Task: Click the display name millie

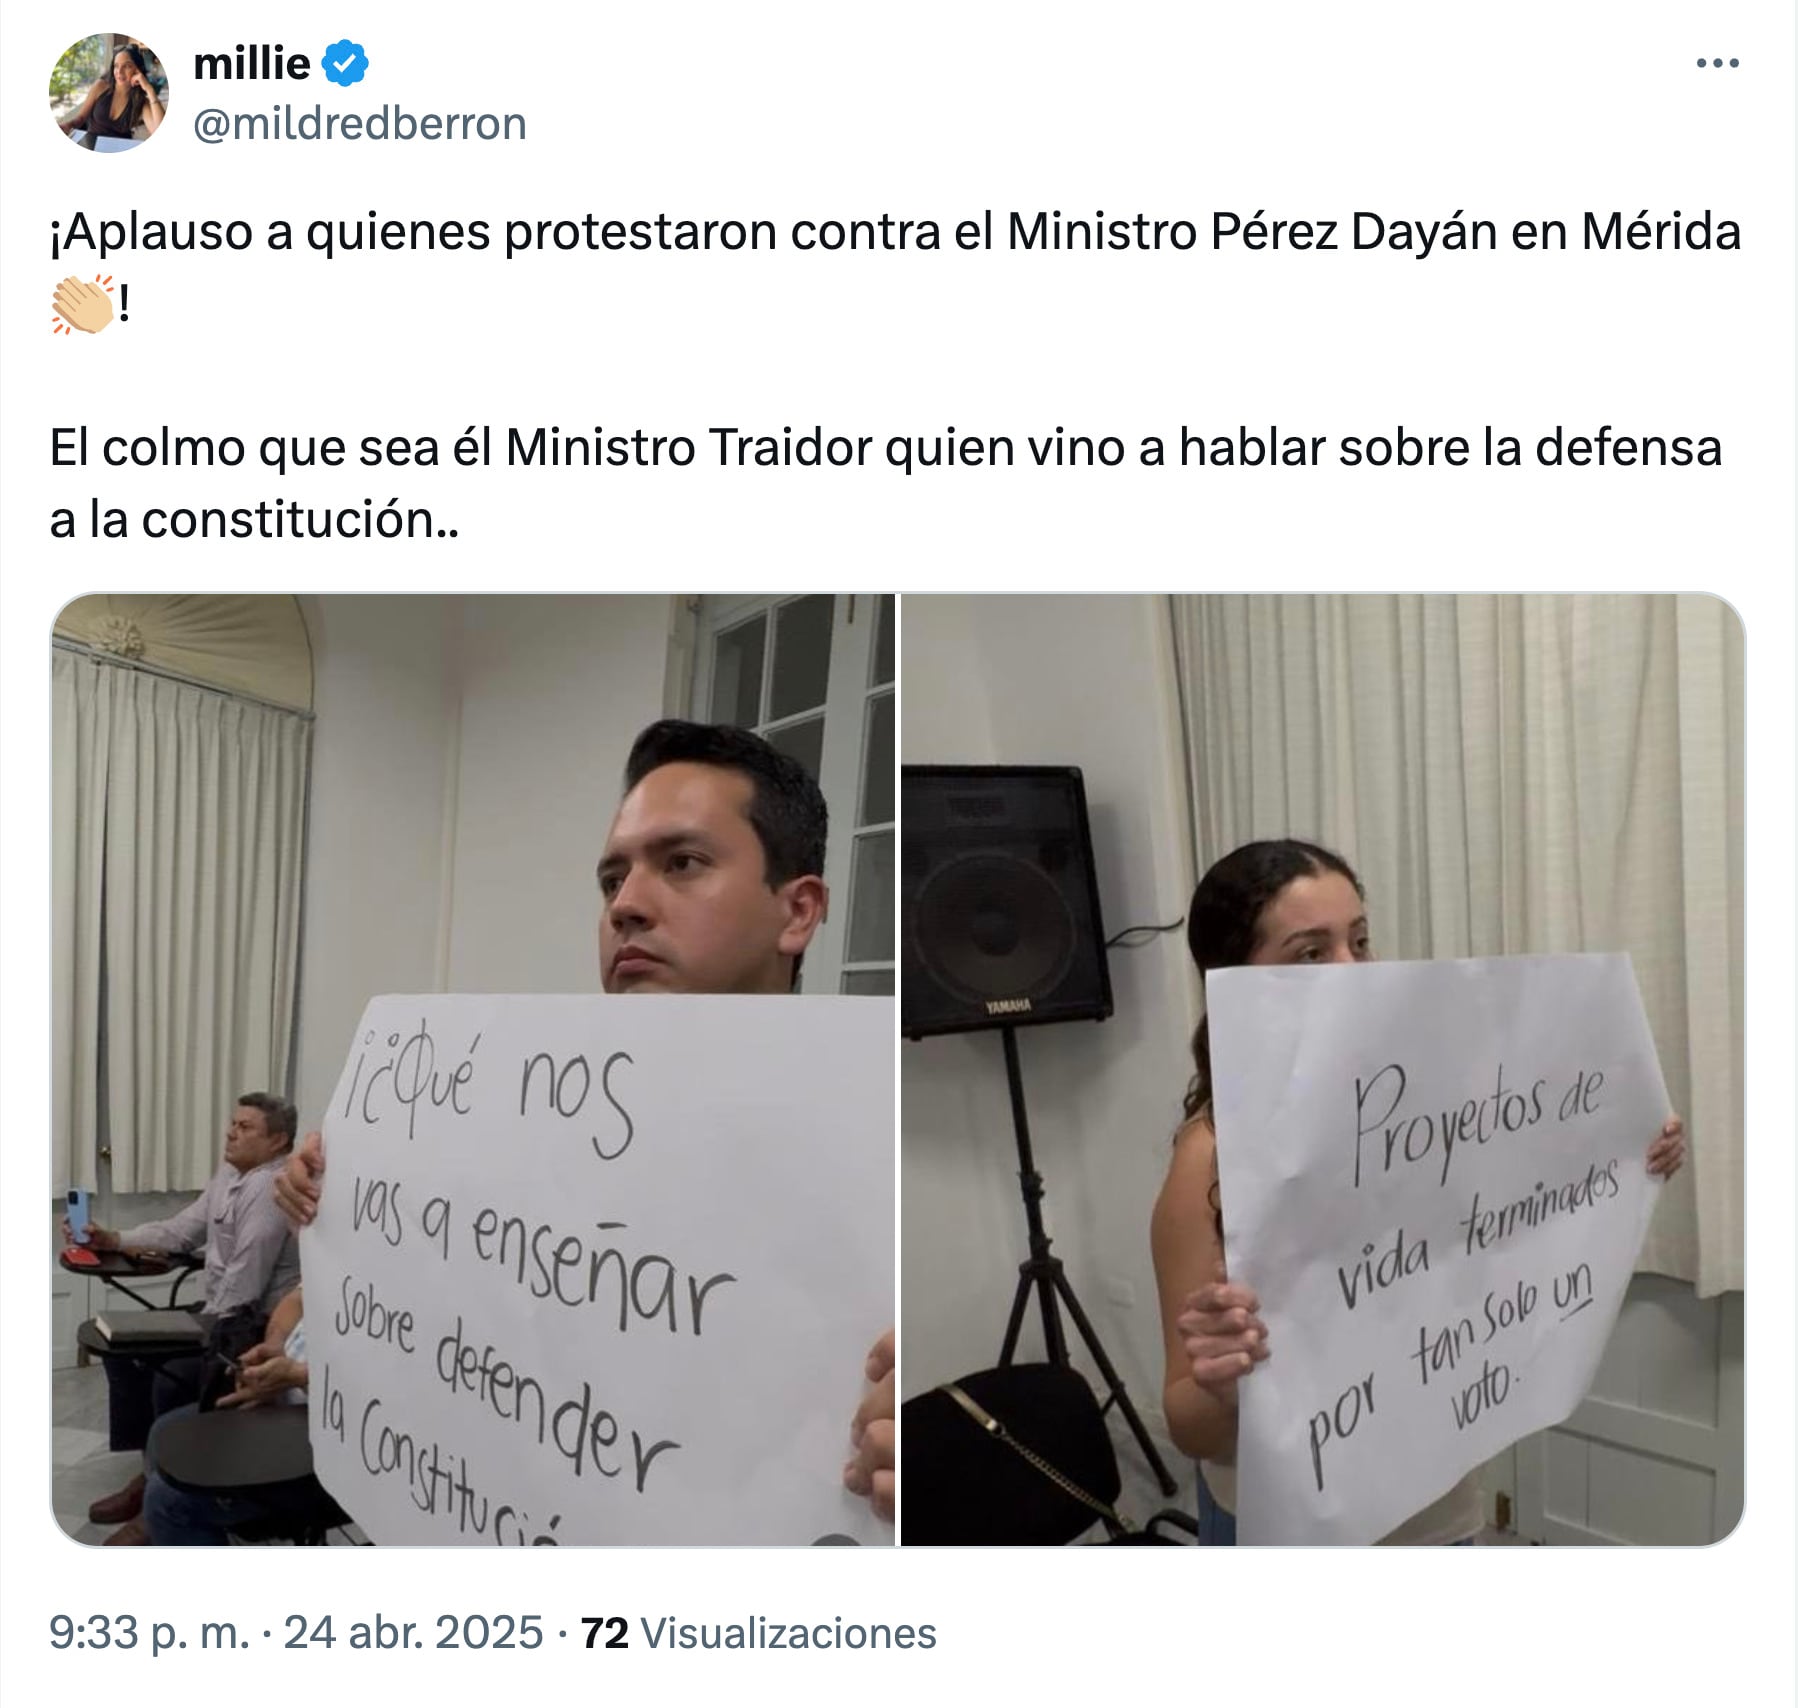Action: (252, 64)
